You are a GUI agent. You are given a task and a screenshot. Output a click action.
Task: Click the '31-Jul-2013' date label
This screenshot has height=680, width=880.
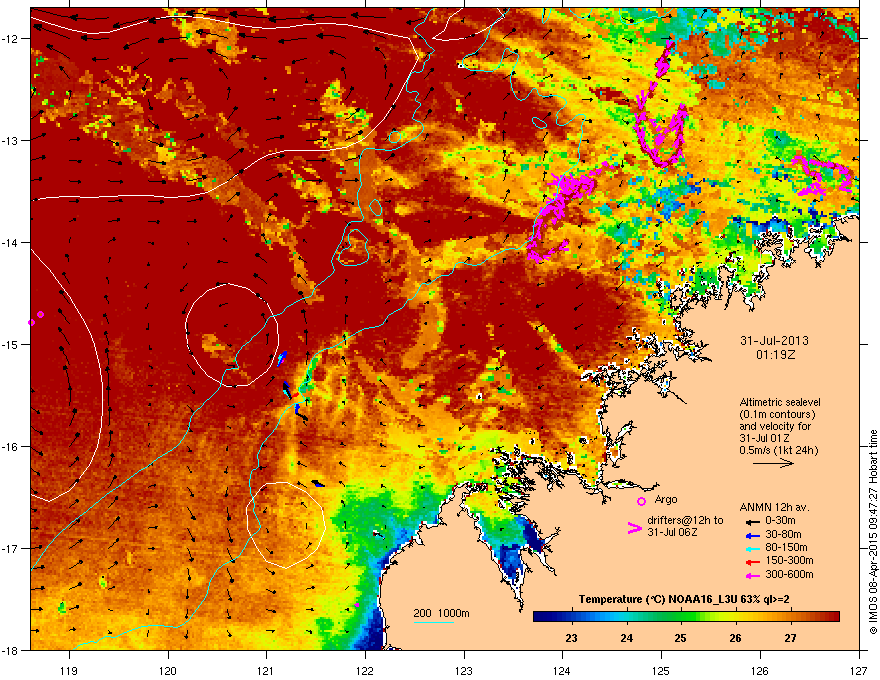(x=774, y=341)
